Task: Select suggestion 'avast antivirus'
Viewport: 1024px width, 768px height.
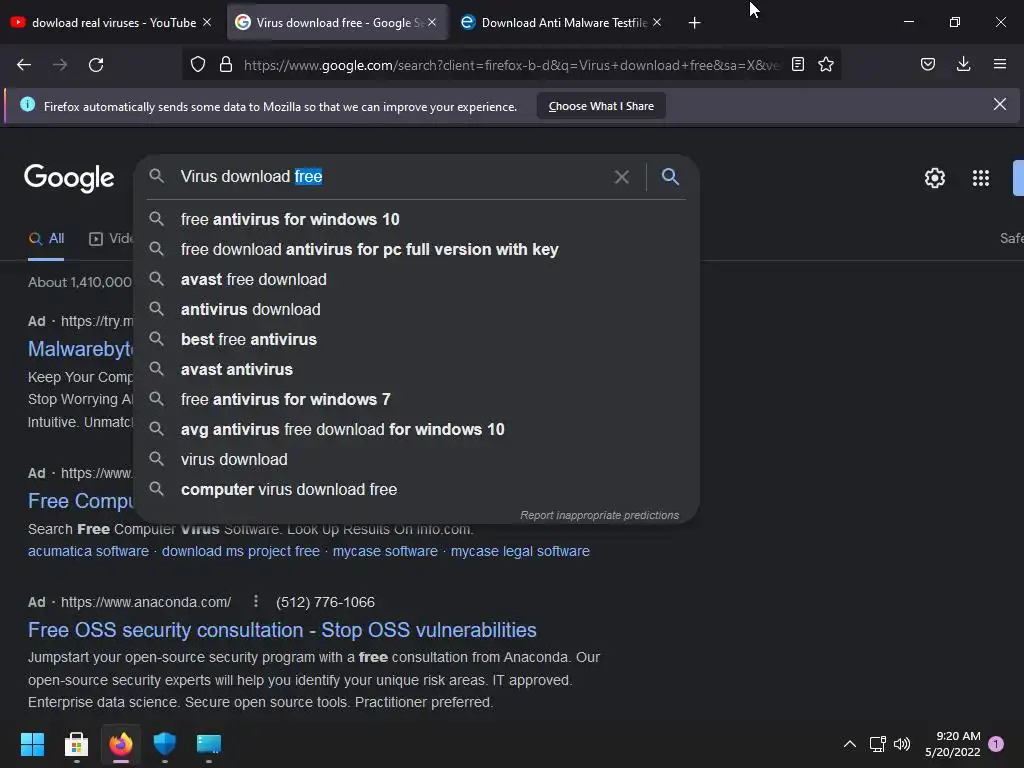Action: (x=416, y=370)
